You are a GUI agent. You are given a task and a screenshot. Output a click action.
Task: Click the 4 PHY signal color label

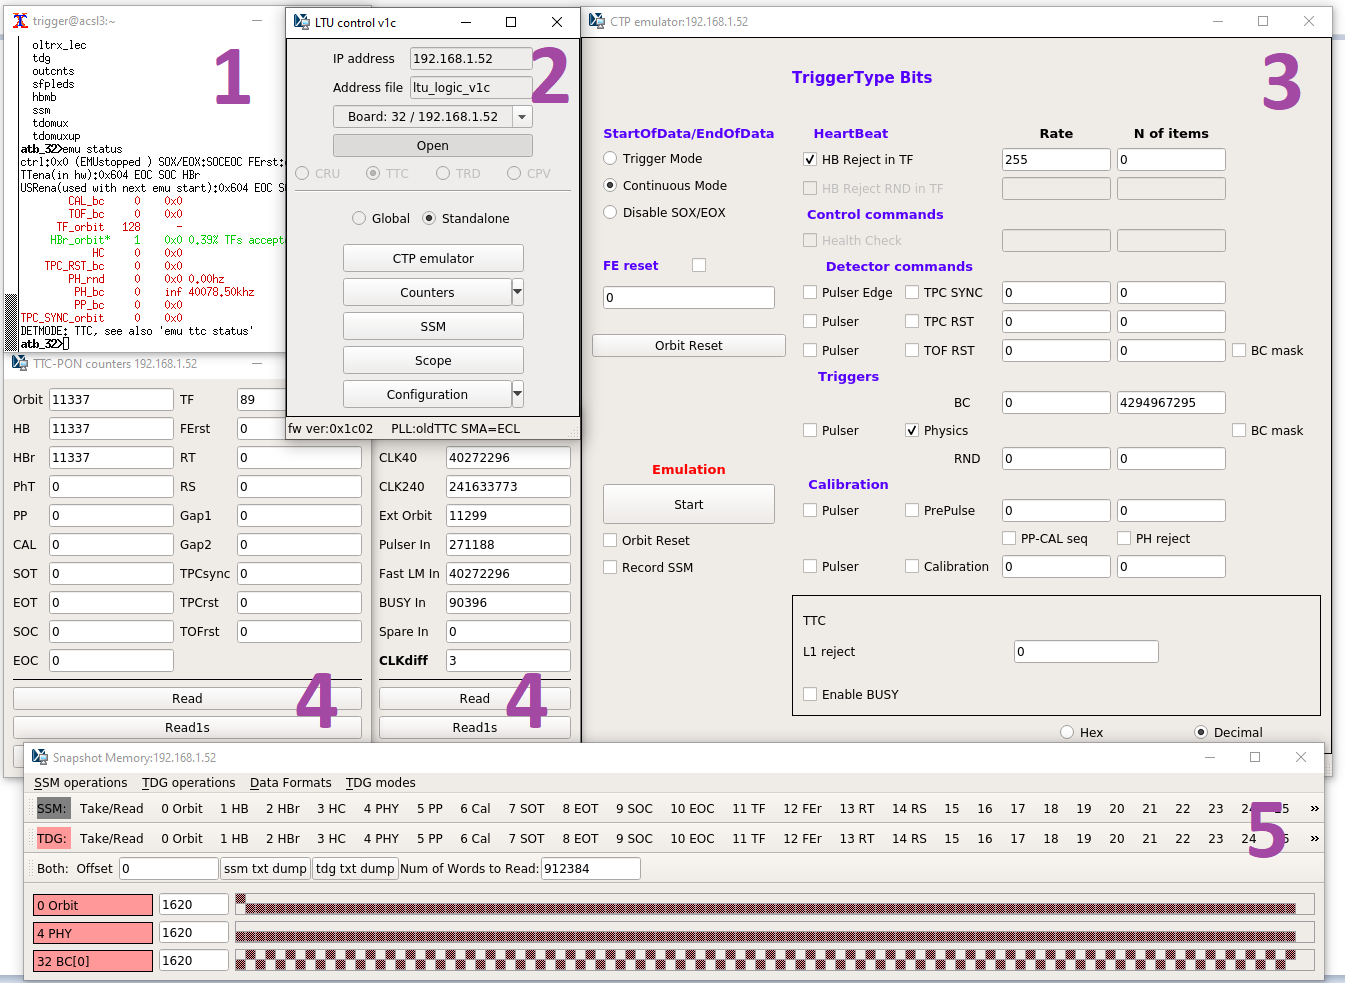pyautogui.click(x=93, y=933)
